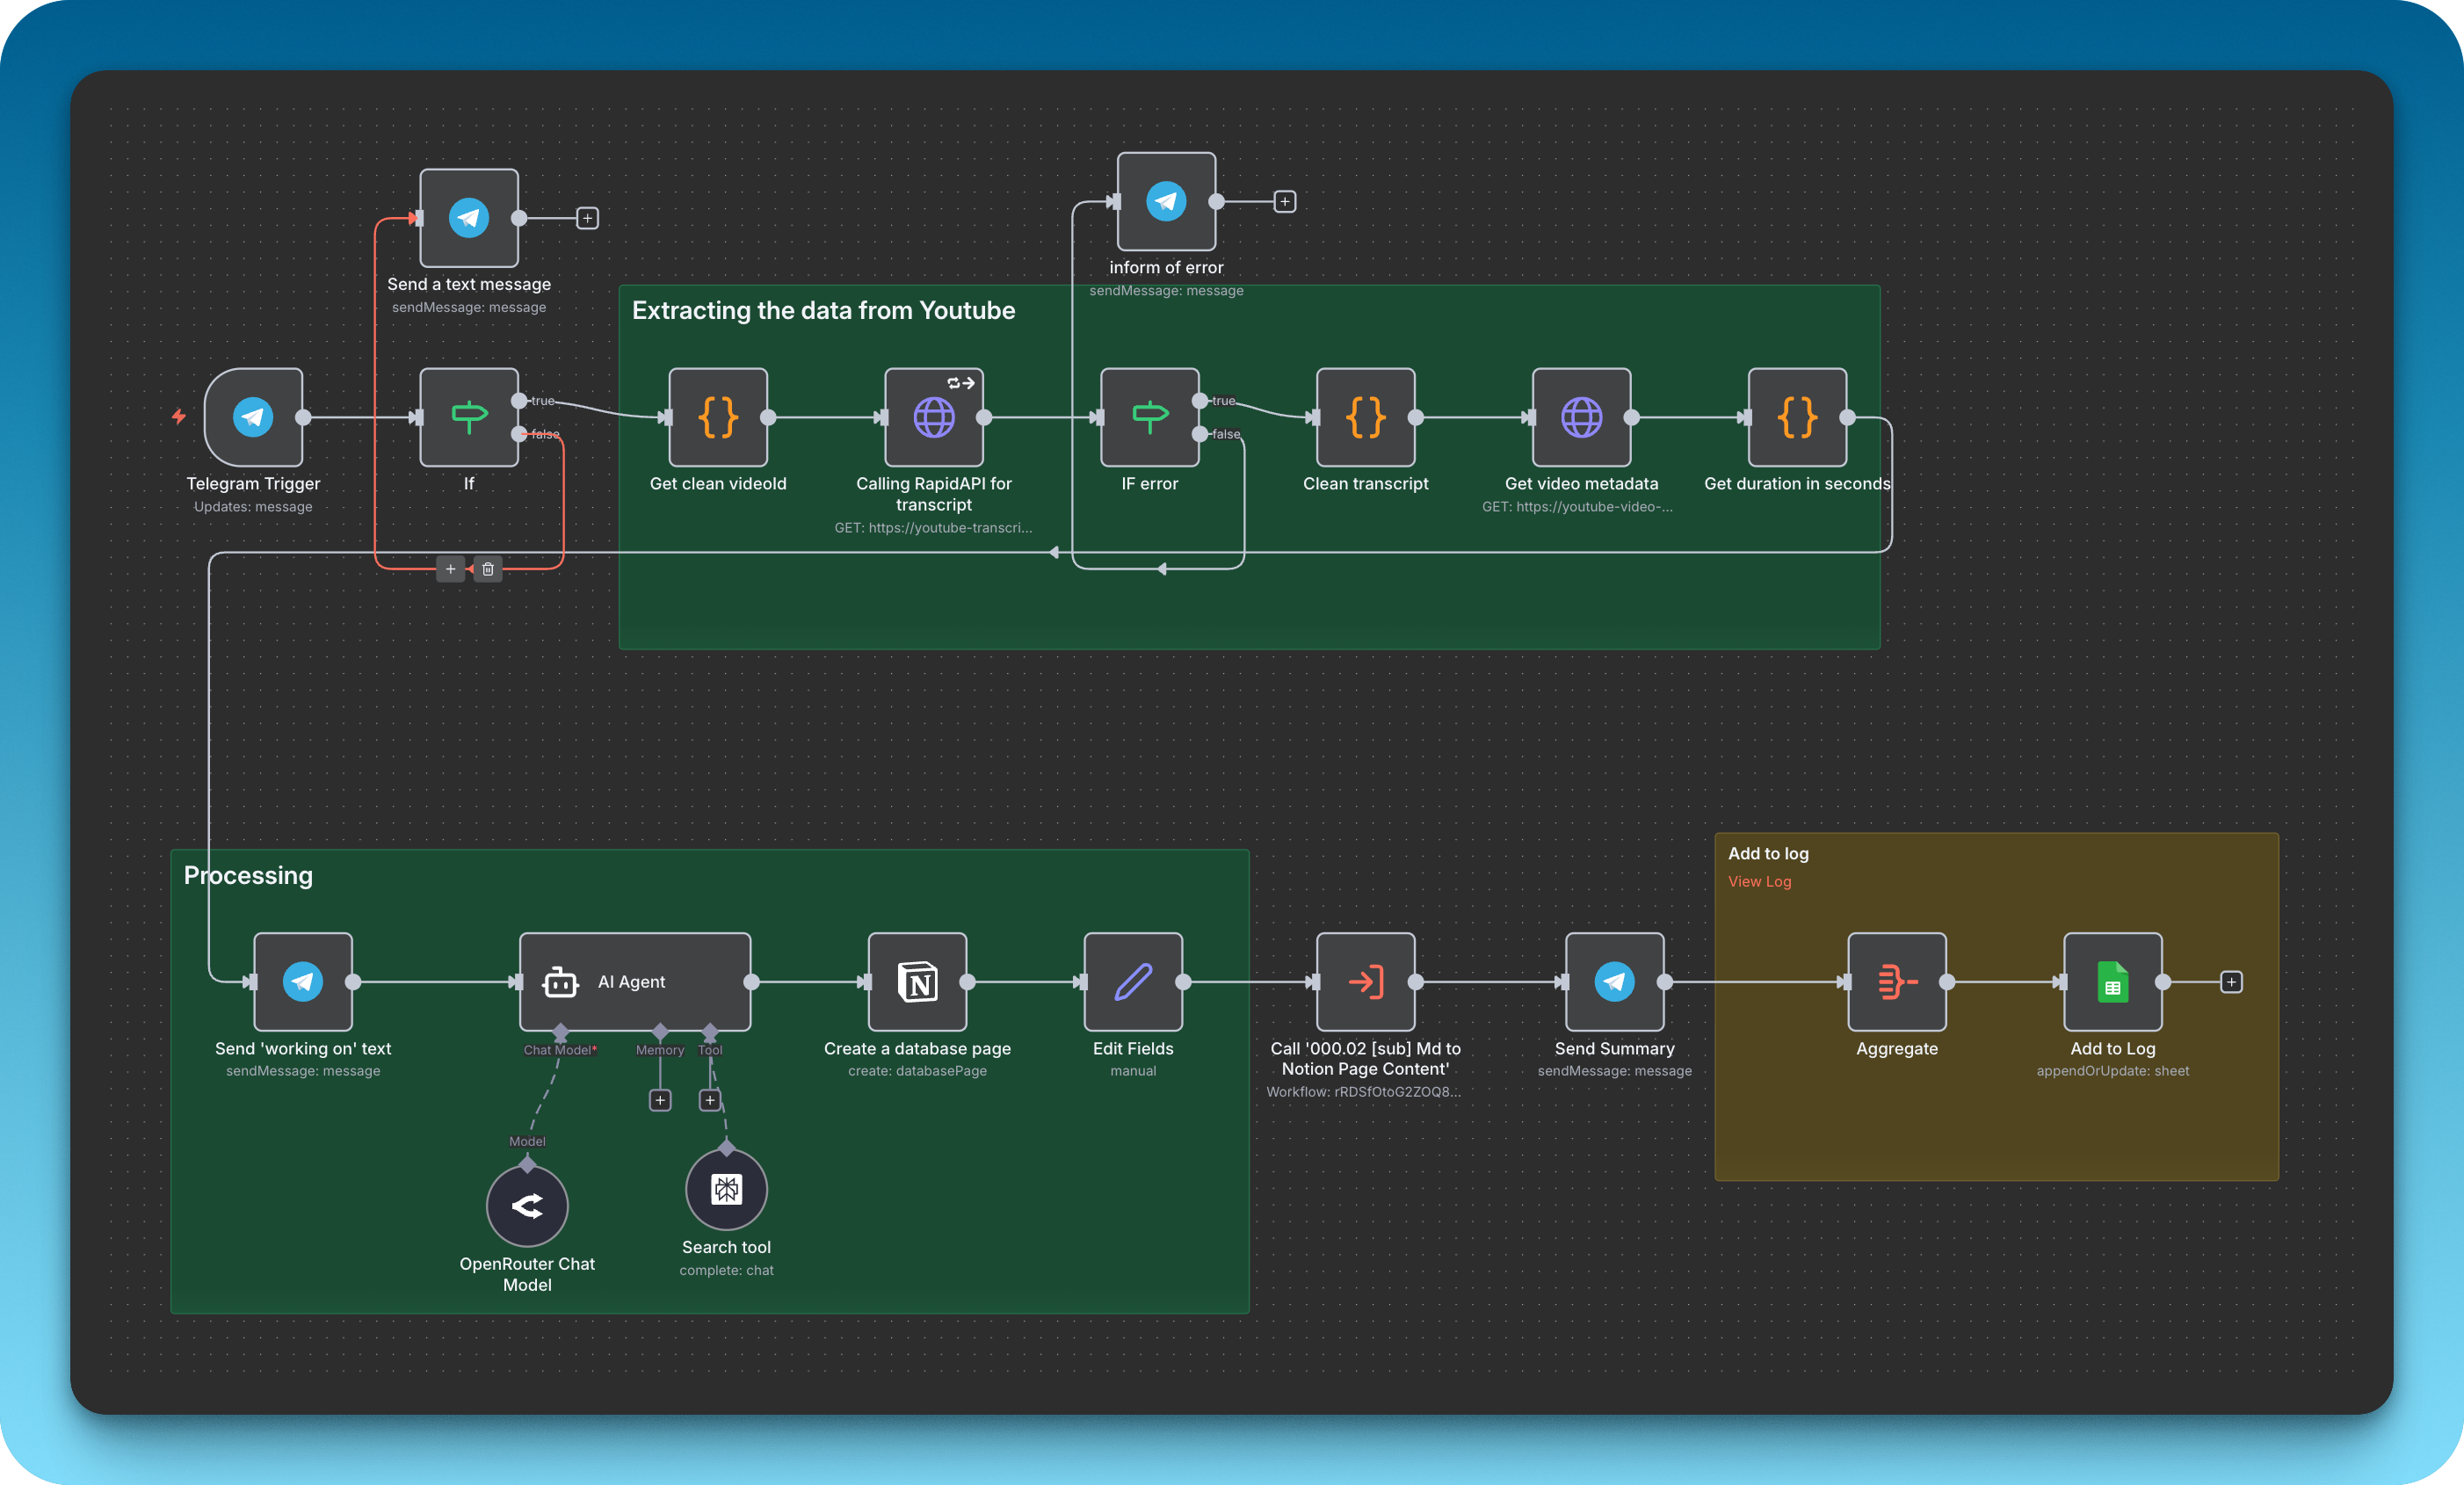The width and height of the screenshot is (2464, 1485).
Task: Click the Notion 'Create a database page' node
Action: click(917, 981)
